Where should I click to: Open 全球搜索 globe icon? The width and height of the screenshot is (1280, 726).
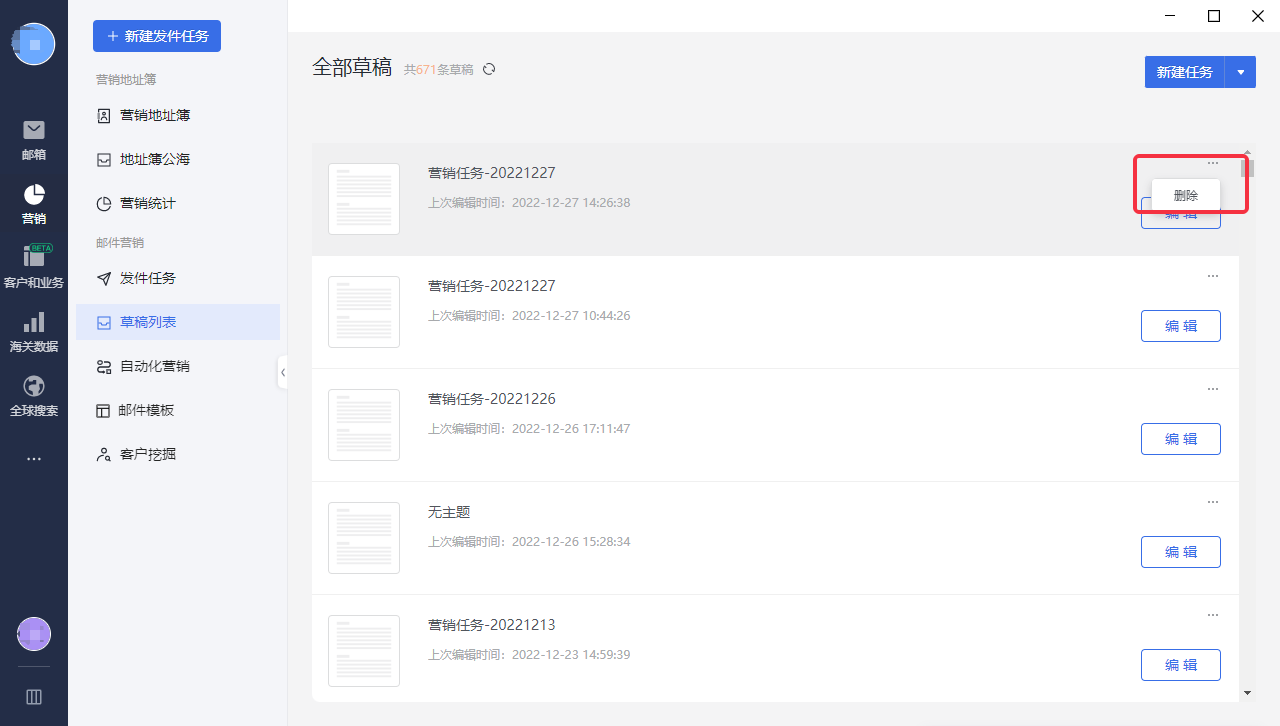pos(34,386)
